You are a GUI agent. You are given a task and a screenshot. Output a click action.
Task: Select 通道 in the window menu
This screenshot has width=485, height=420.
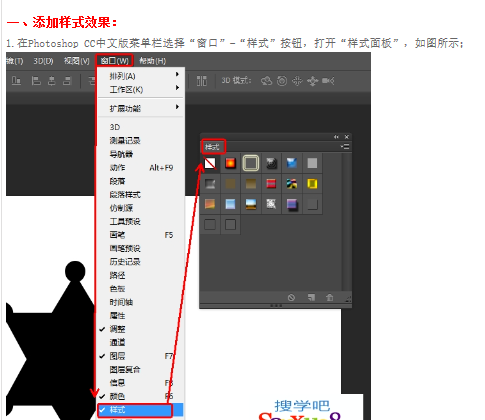point(140,343)
